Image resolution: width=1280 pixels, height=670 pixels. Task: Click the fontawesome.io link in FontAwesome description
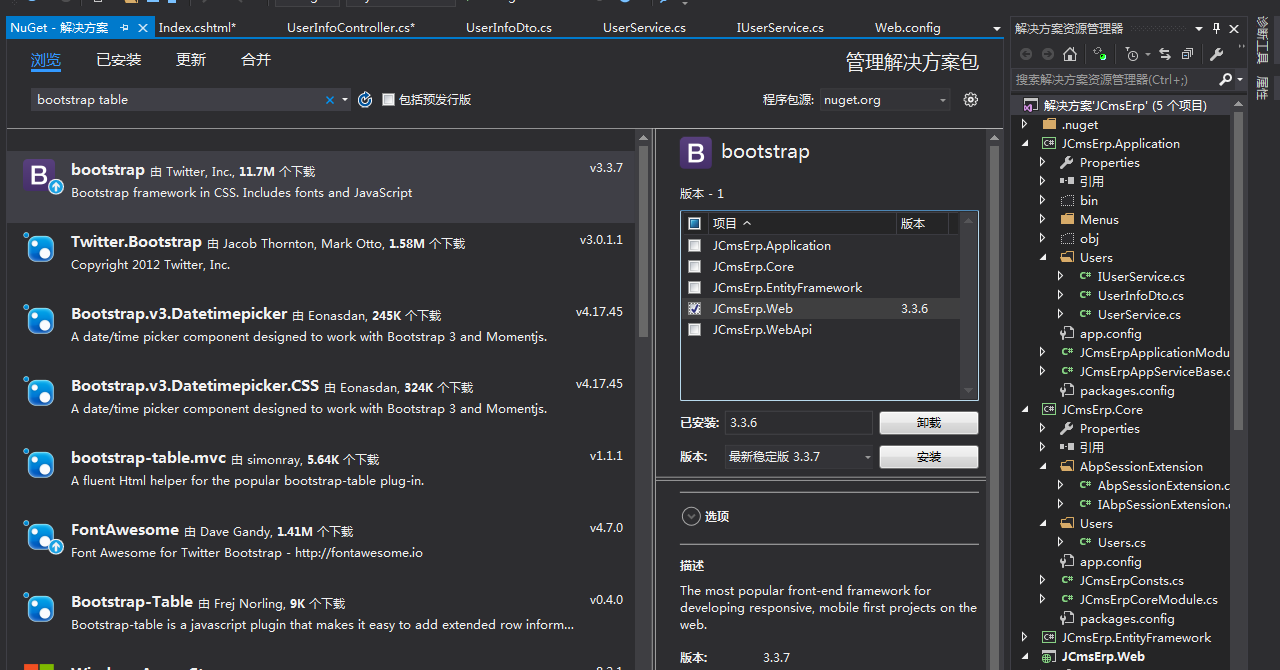359,553
